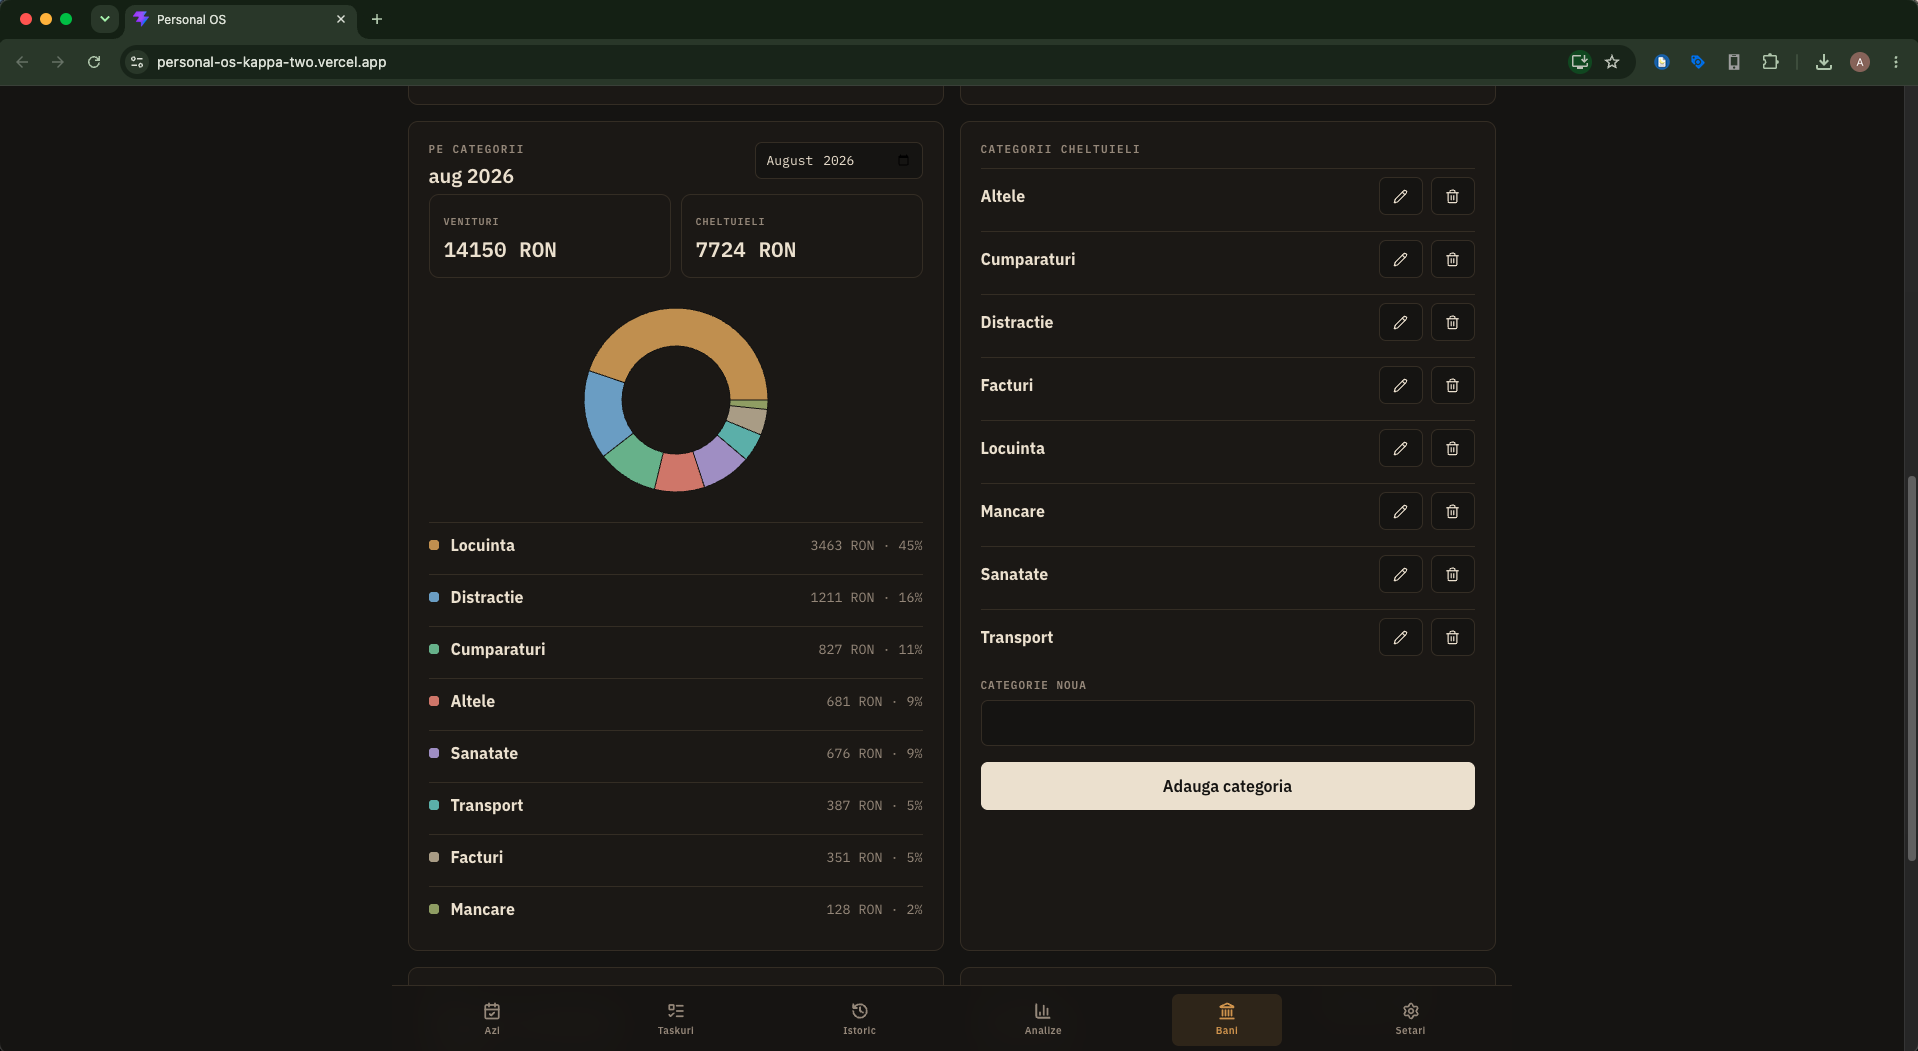Select the Cumparaturi legend row

(x=675, y=649)
